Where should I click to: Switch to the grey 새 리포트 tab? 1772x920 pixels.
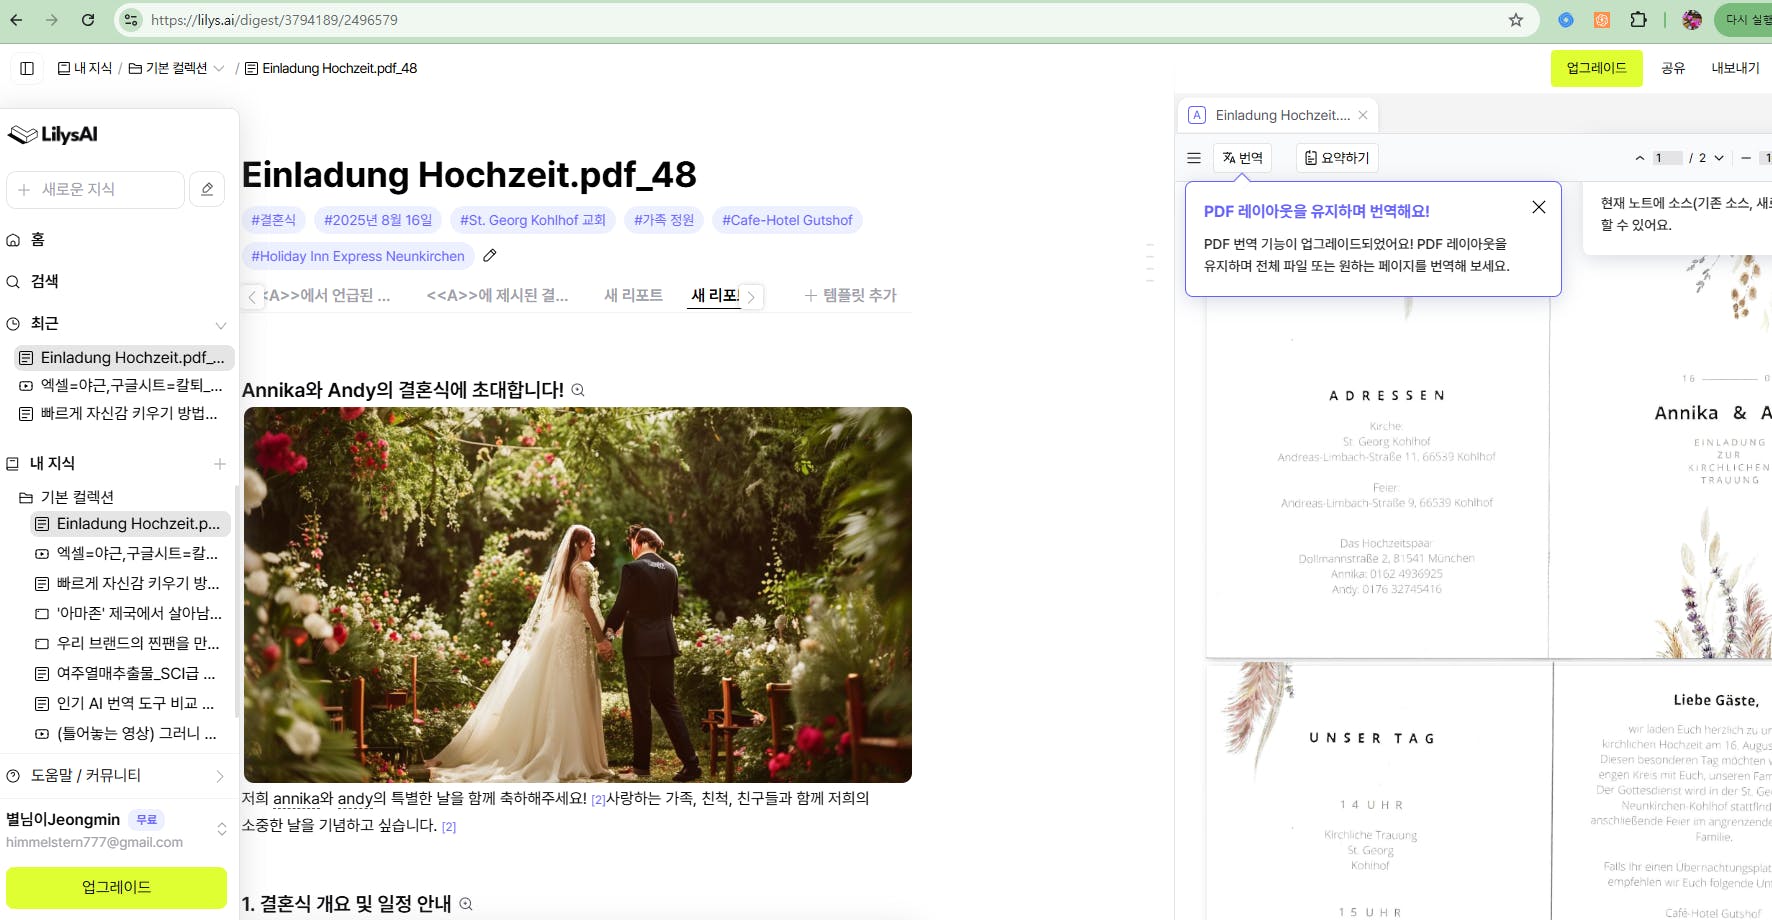click(x=633, y=296)
